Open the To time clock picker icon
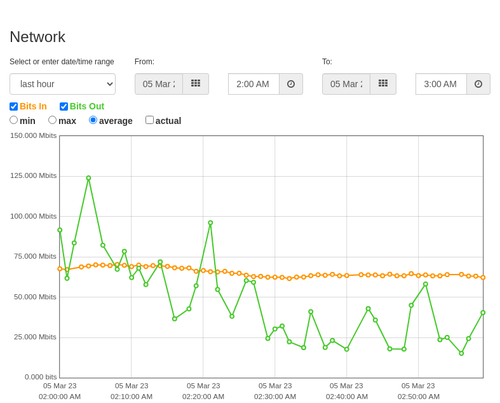 478,84
